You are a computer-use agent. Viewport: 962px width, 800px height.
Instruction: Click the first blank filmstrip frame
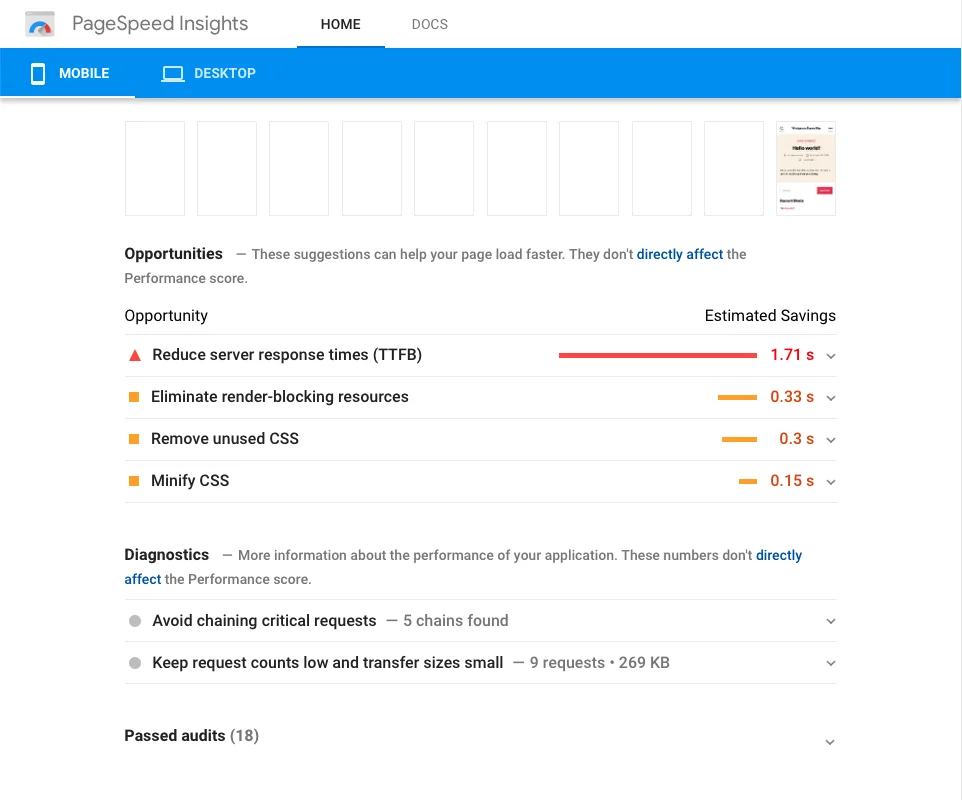[155, 168]
